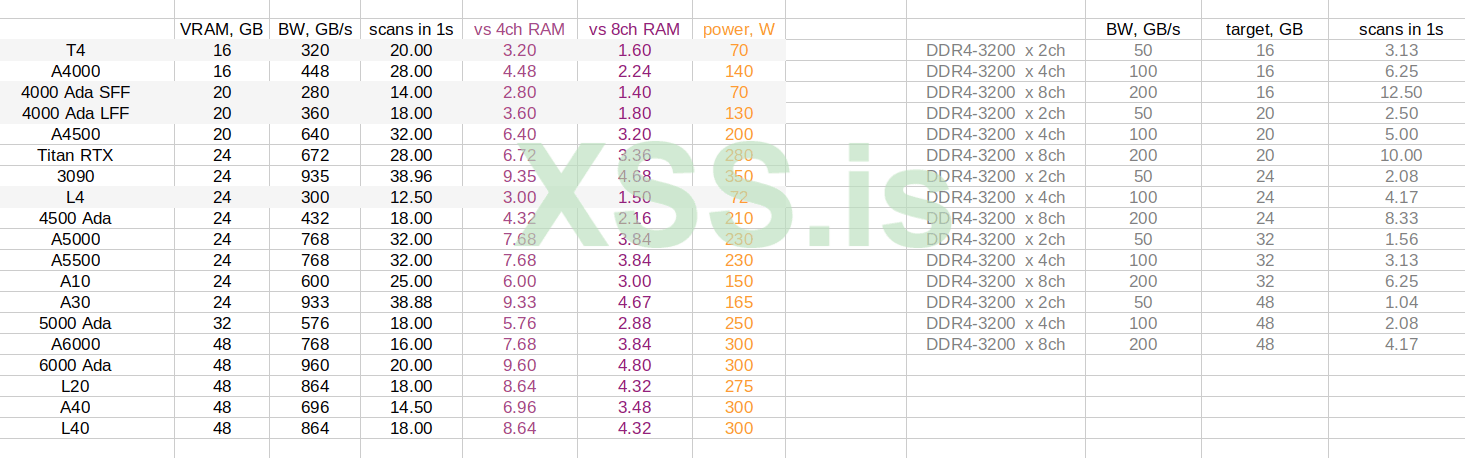Click the 'power, W' header cell

click(x=739, y=29)
